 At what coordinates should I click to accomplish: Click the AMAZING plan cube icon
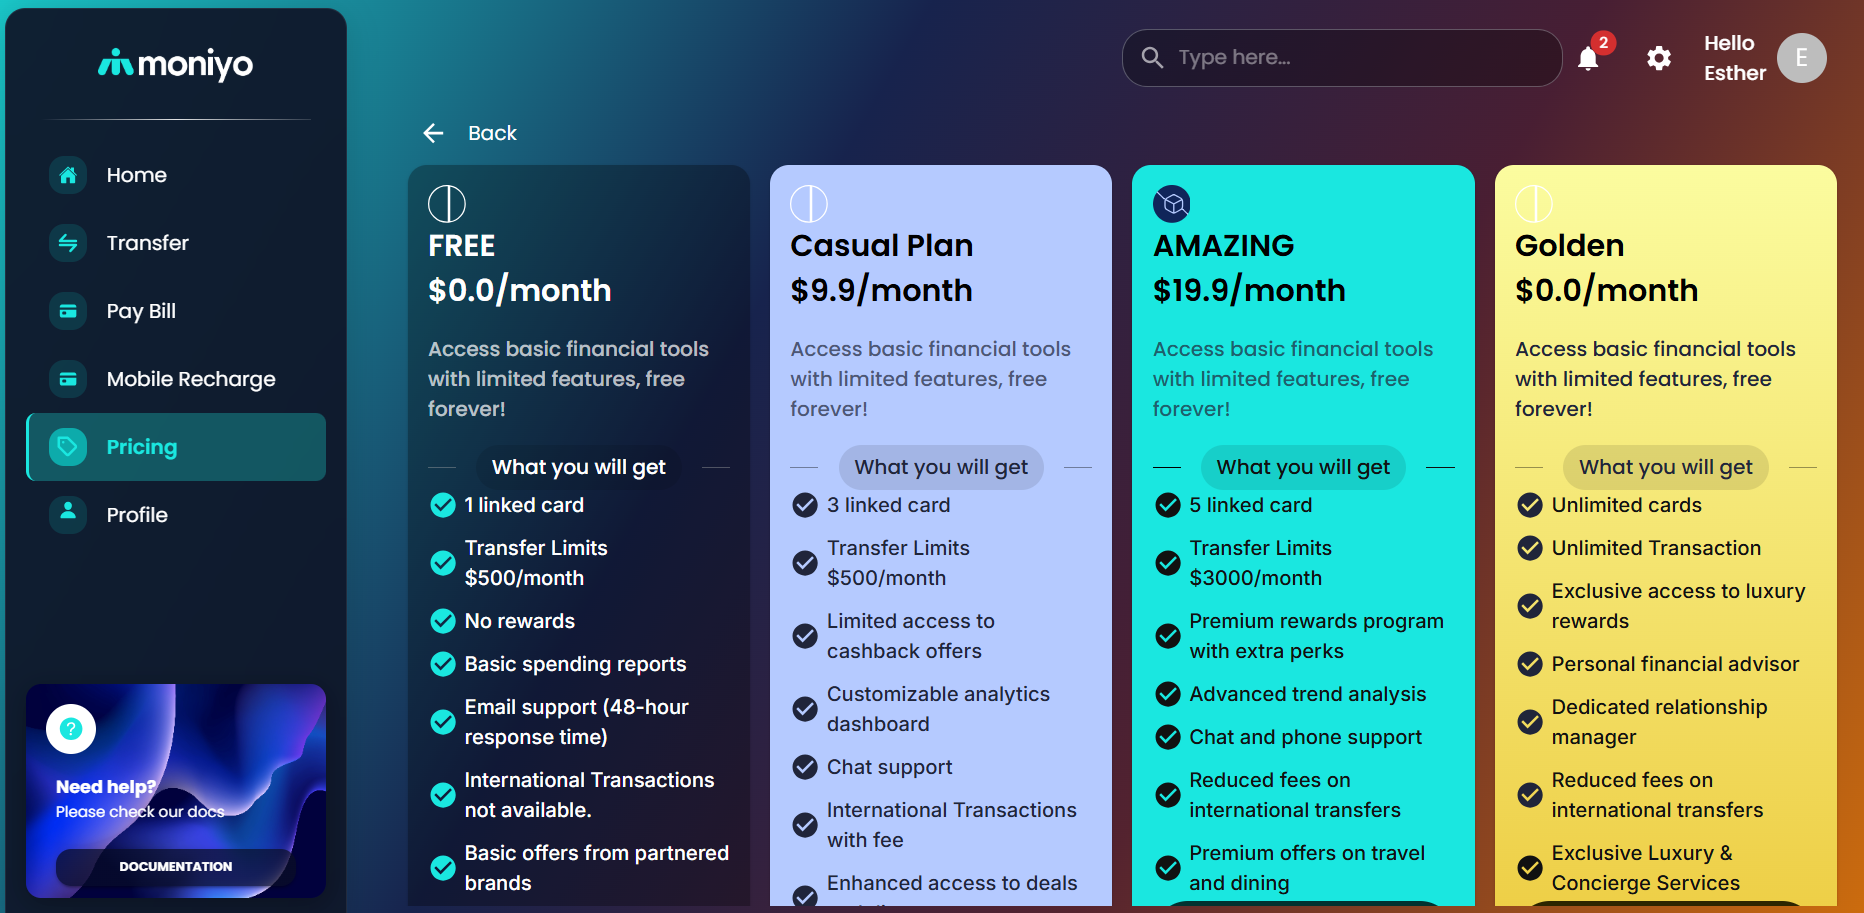pos(1172,204)
